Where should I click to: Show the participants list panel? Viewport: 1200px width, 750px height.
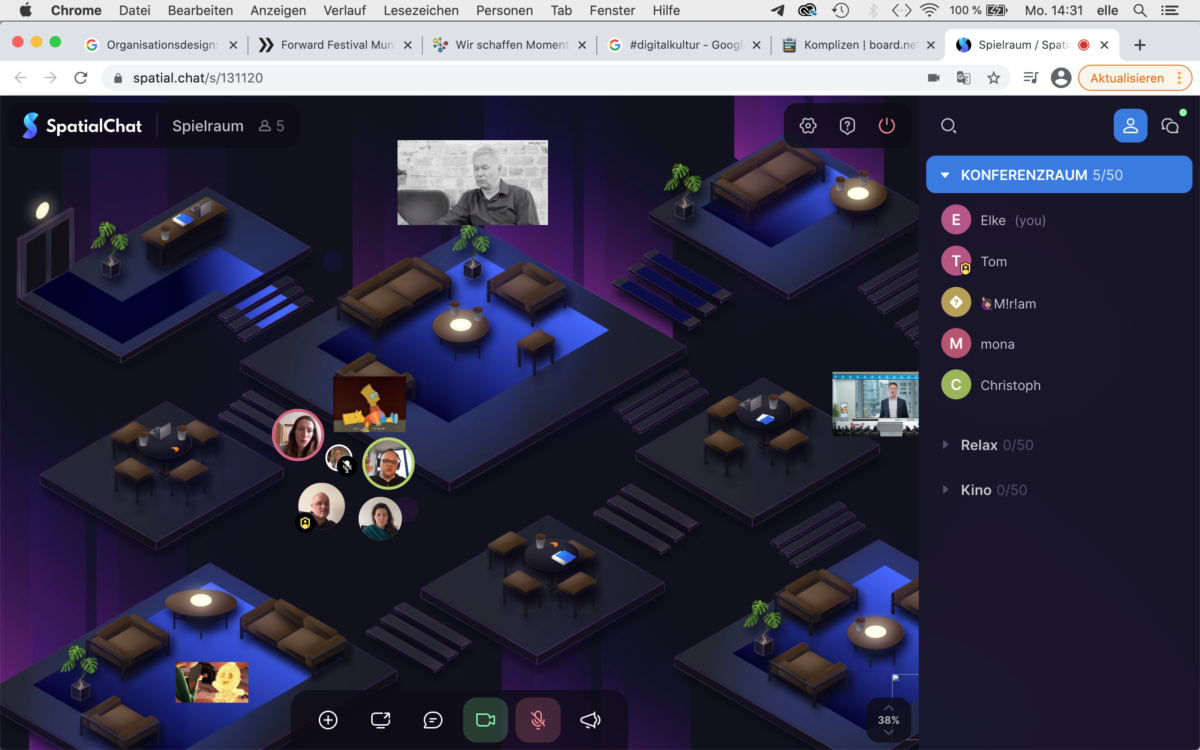[1130, 126]
